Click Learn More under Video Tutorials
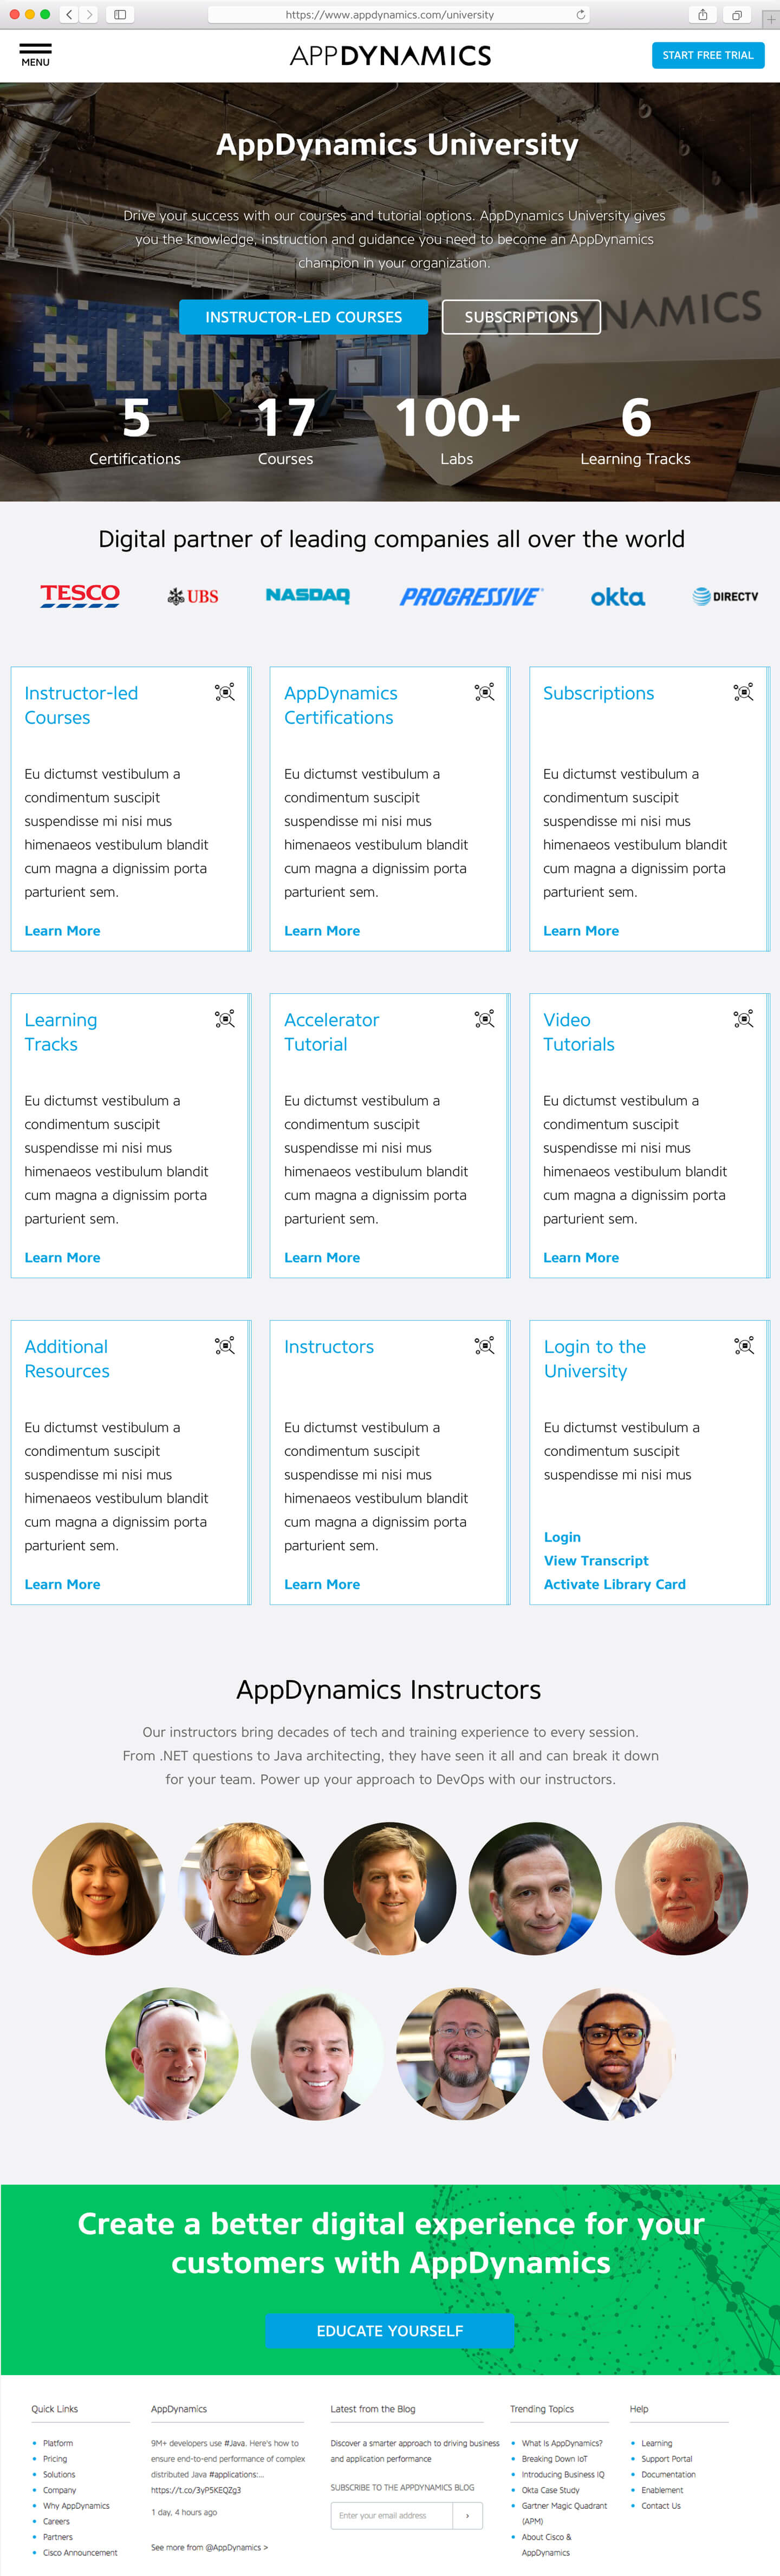Image resolution: width=780 pixels, height=2576 pixels. (581, 1258)
